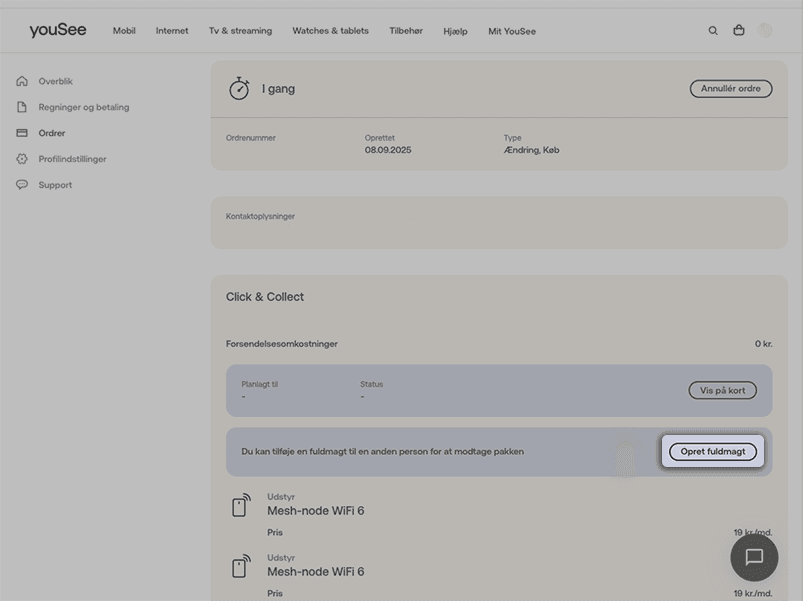This screenshot has width=803, height=601.
Task: Open the Hjælp menu item
Action: click(455, 31)
